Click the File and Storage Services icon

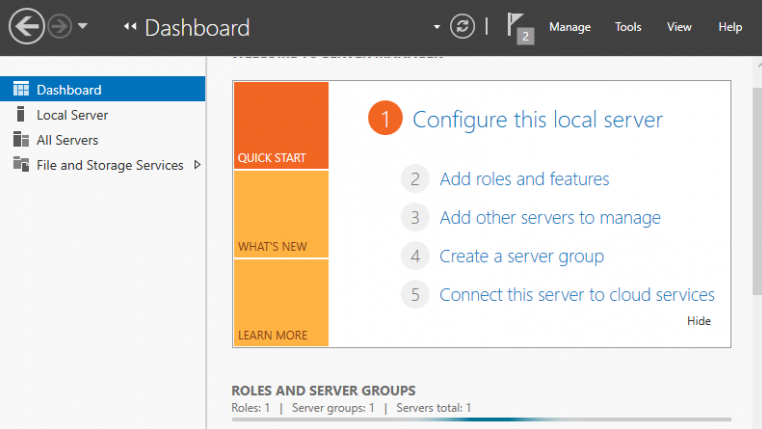pos(21,165)
